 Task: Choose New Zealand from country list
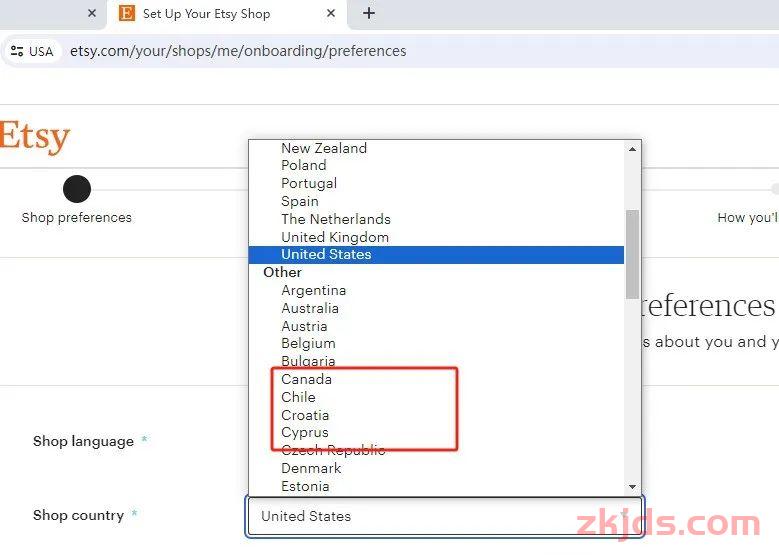[436, 148]
